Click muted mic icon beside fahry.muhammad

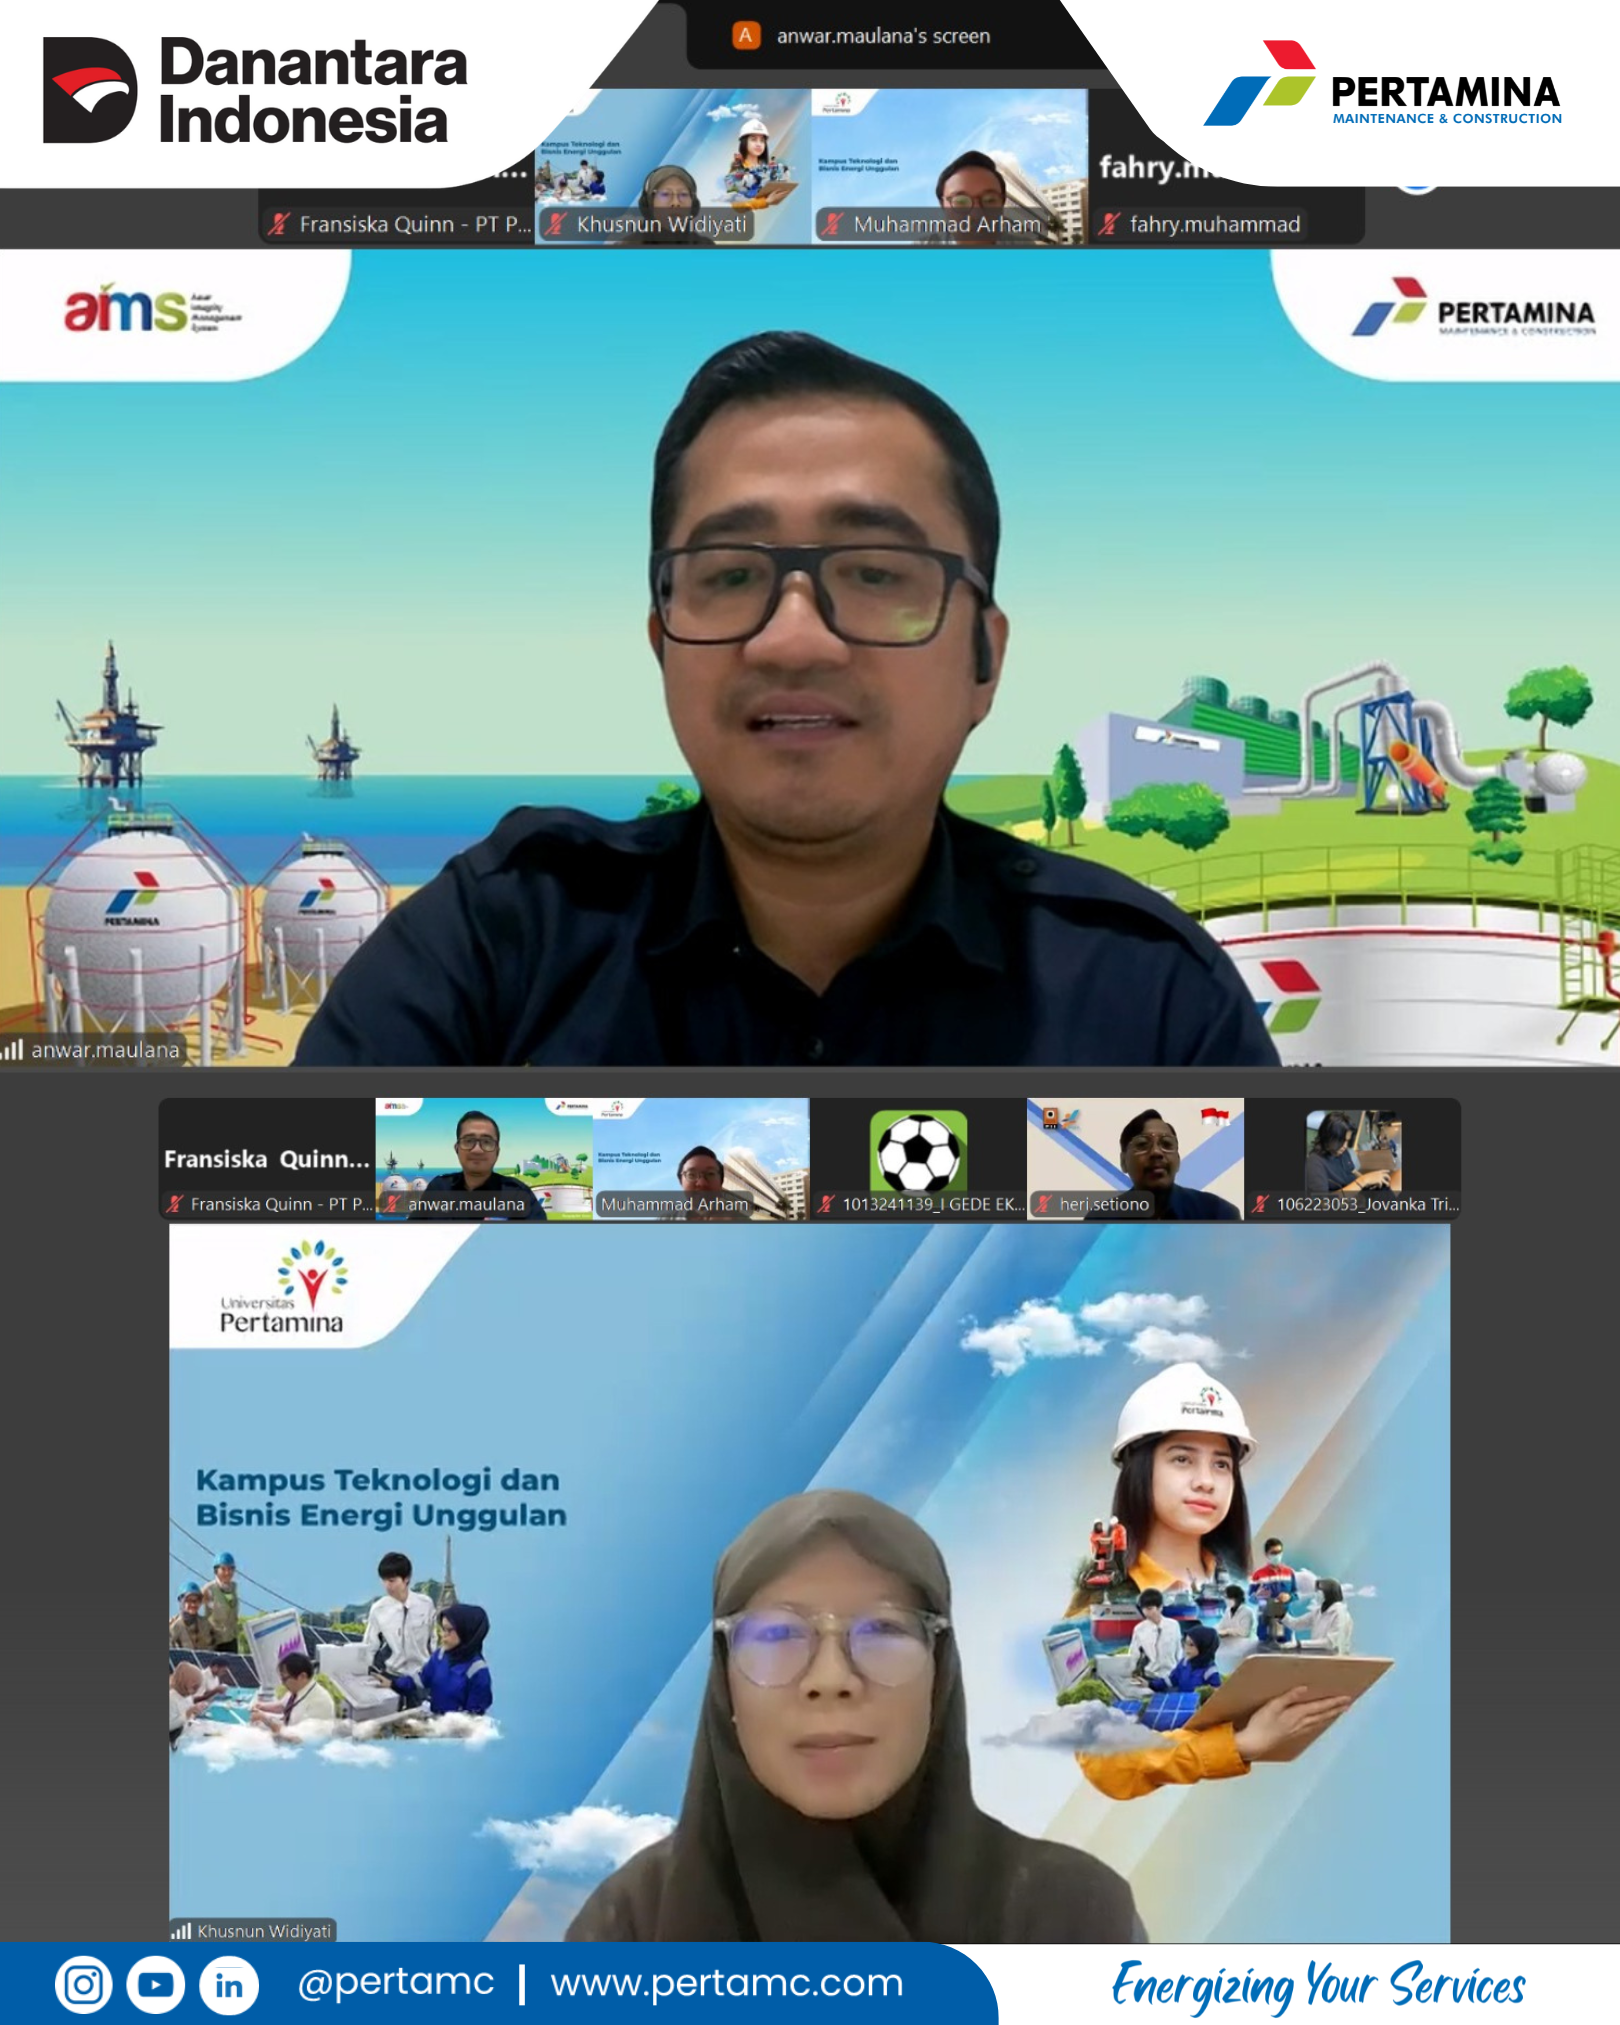click(x=1109, y=224)
